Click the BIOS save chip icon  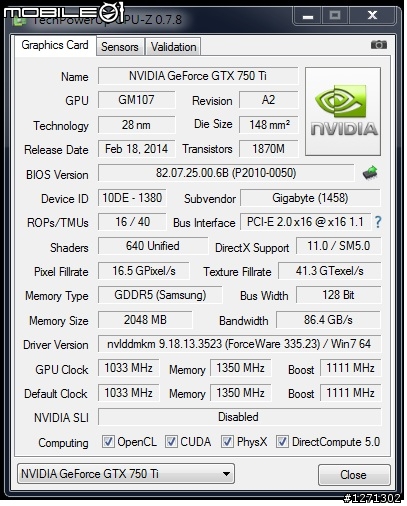[370, 173]
